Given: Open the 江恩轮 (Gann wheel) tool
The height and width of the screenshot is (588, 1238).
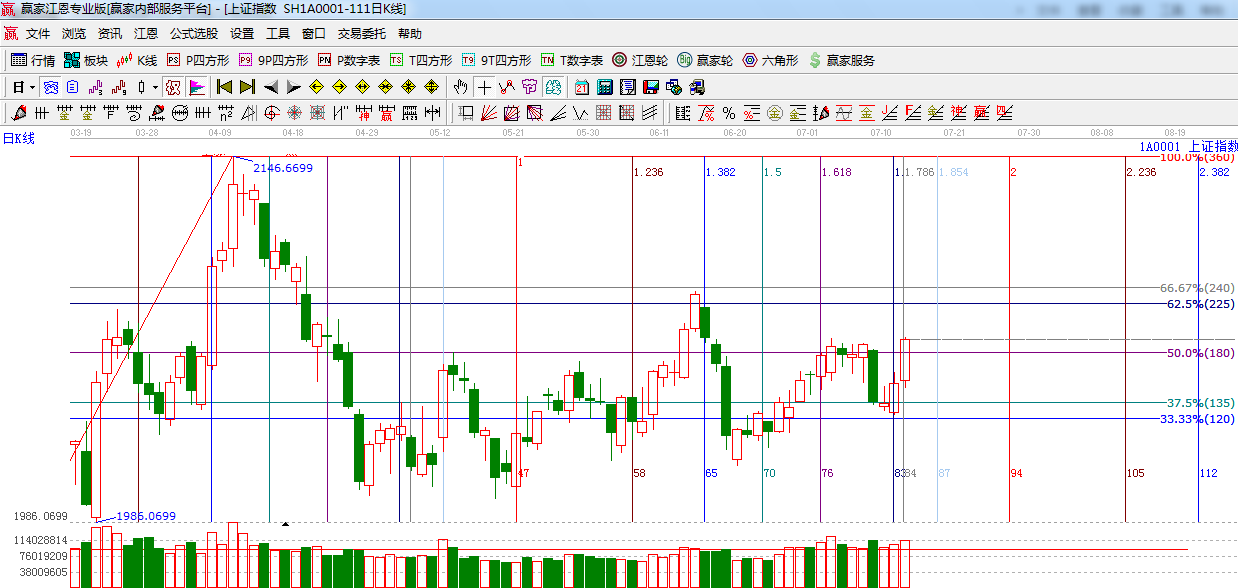Looking at the screenshot, I should [x=640, y=60].
